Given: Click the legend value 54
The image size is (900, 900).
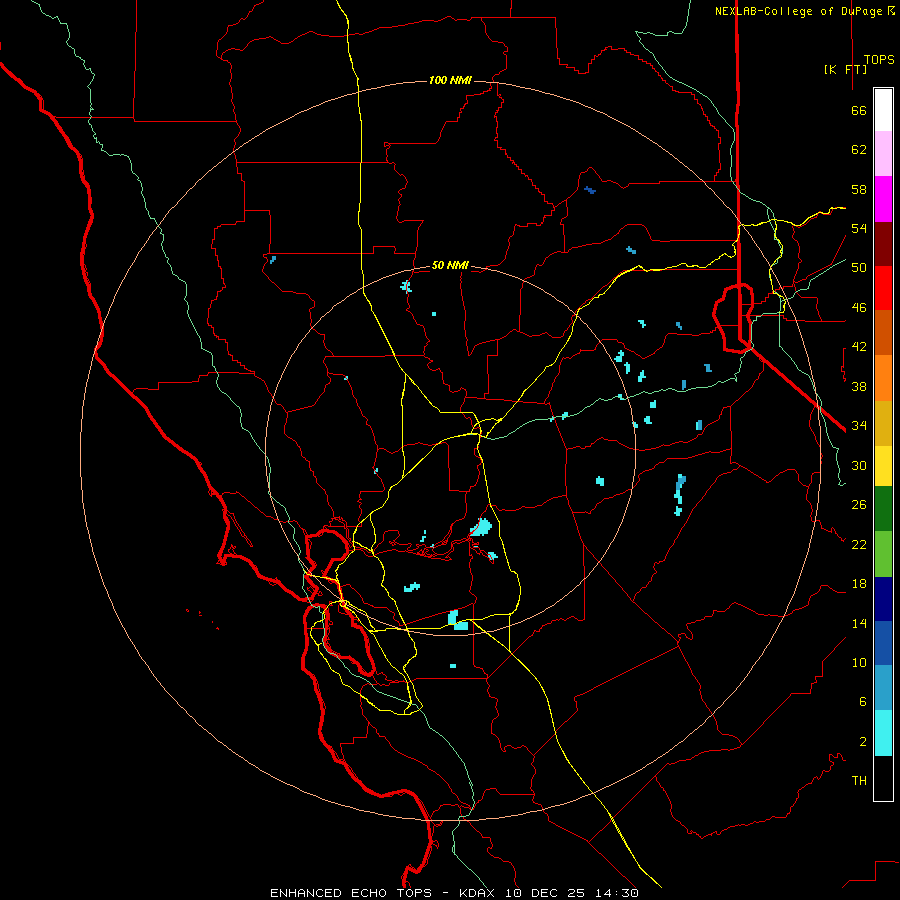Looking at the screenshot, I should click(859, 228).
